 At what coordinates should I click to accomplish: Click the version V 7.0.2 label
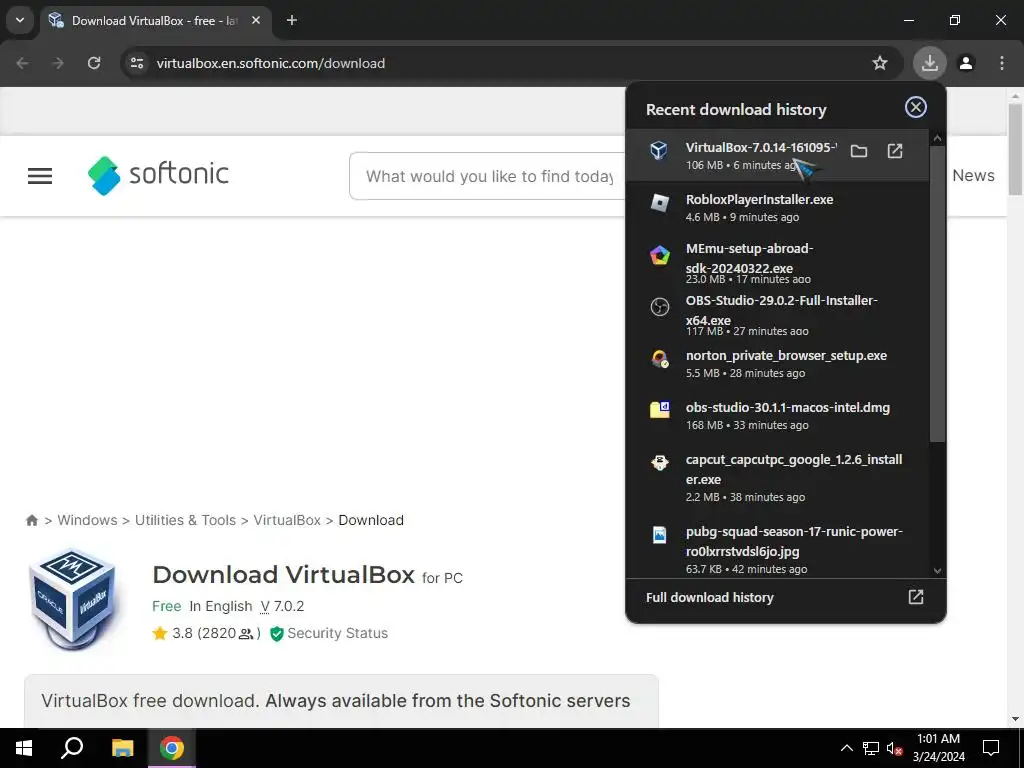[x=282, y=607]
